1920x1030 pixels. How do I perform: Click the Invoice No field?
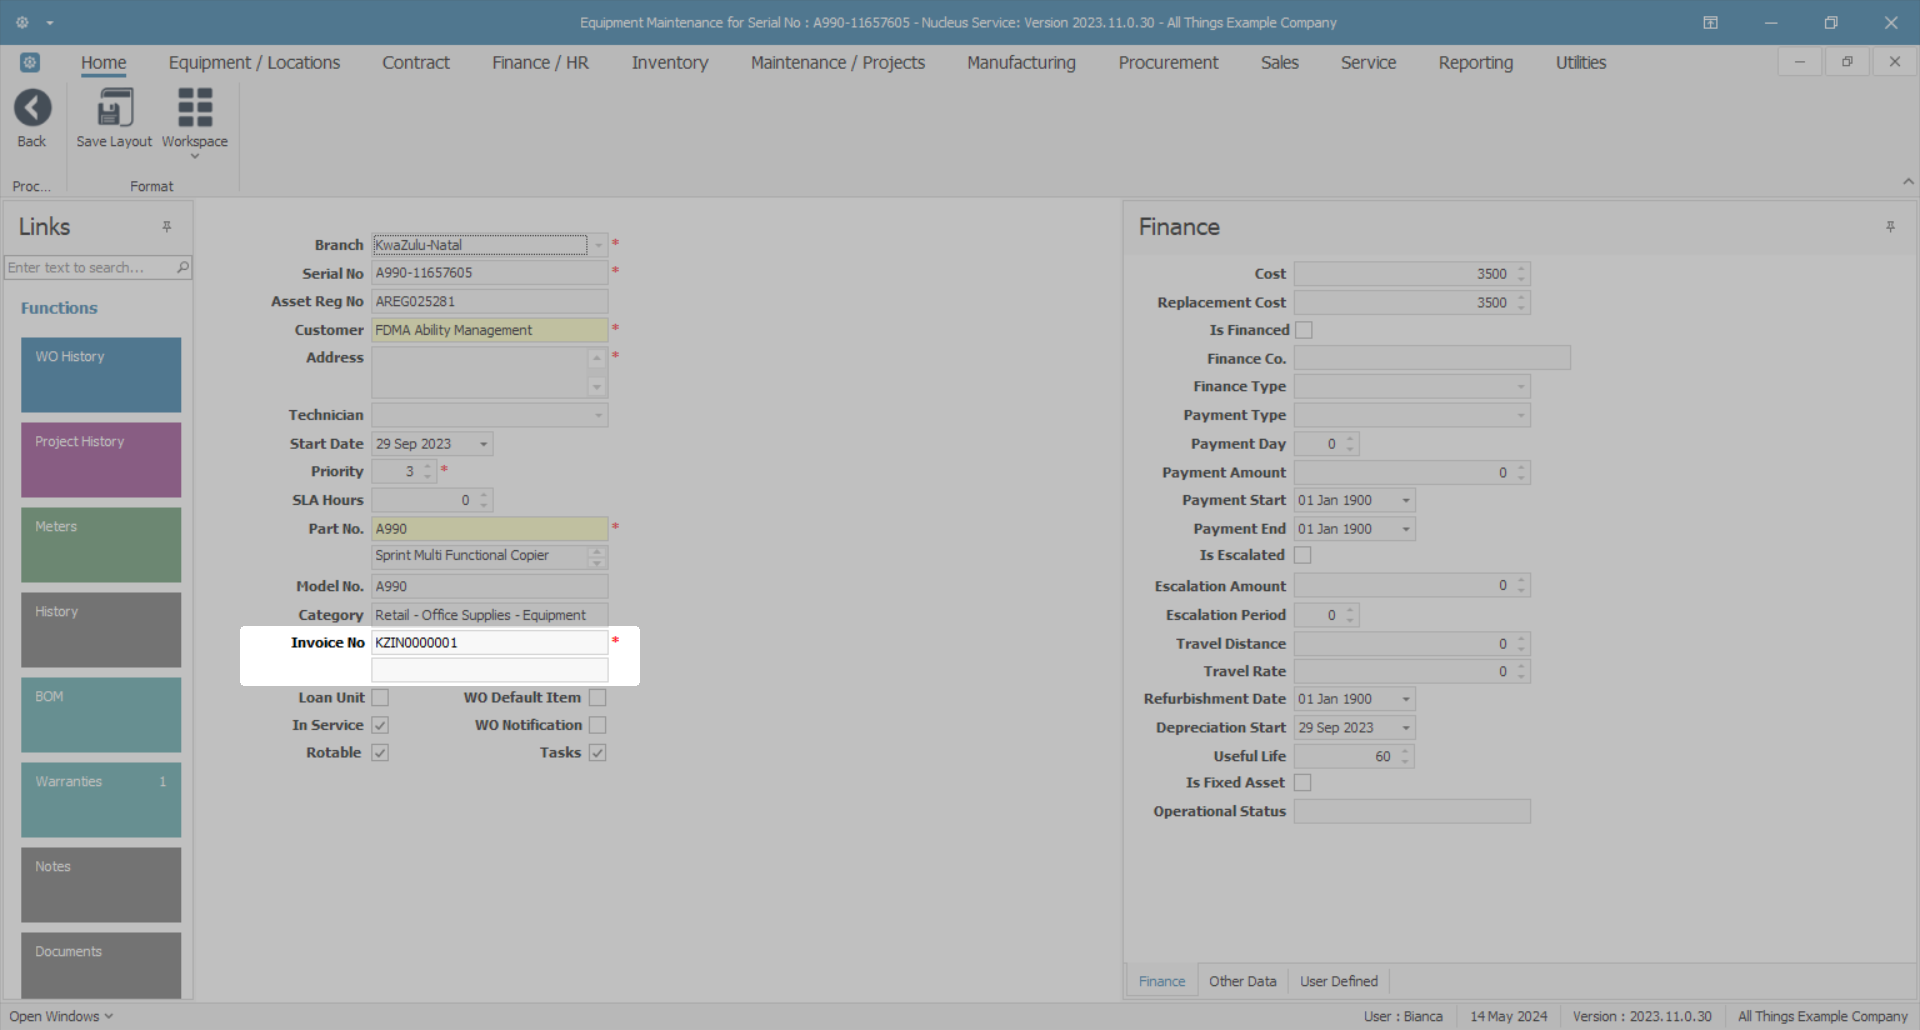[x=490, y=643]
